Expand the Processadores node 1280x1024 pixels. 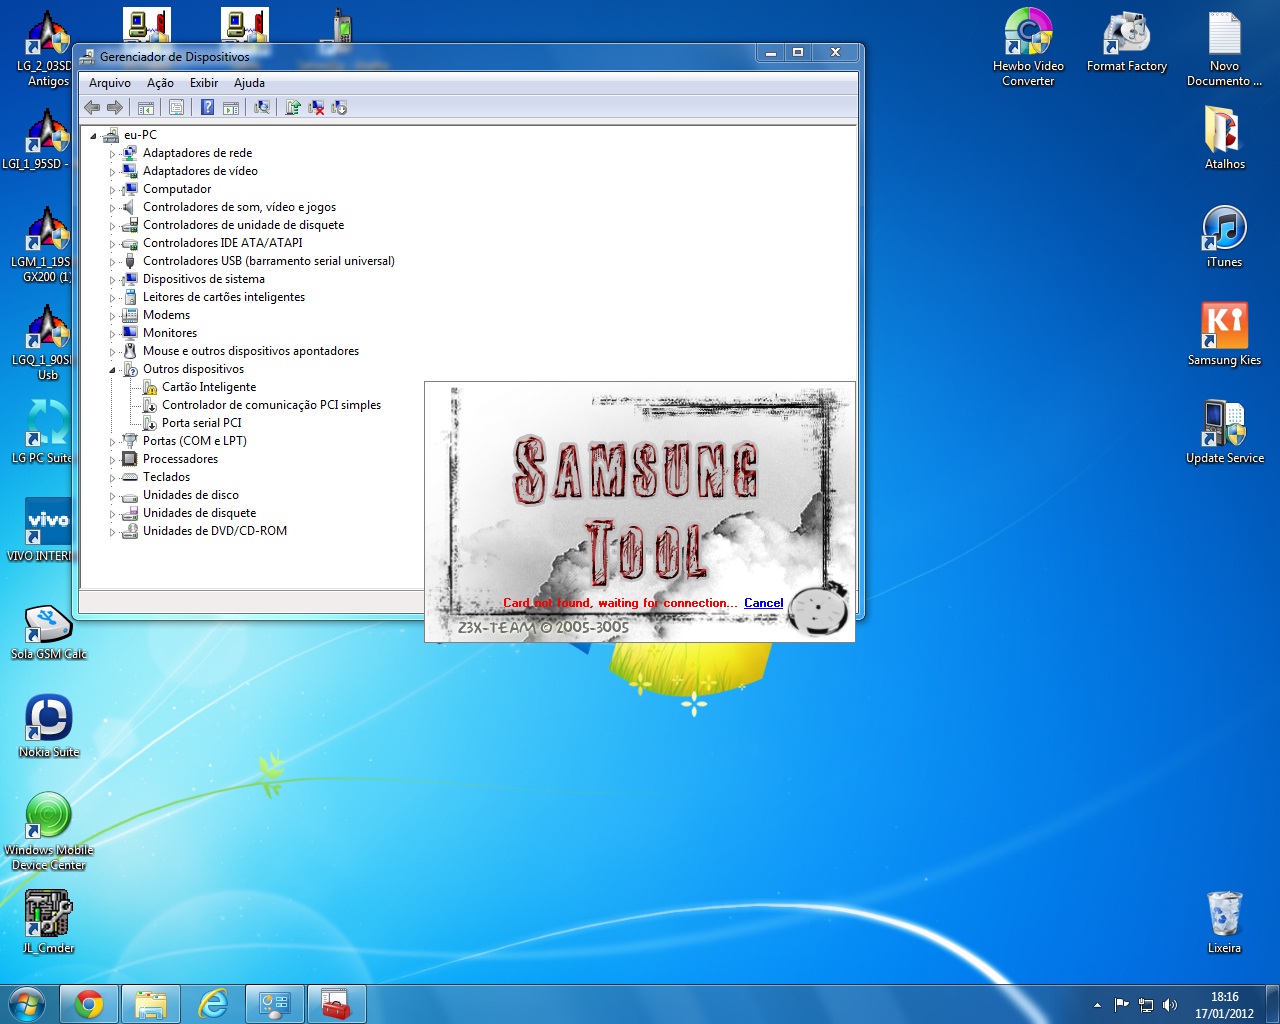[x=112, y=460]
